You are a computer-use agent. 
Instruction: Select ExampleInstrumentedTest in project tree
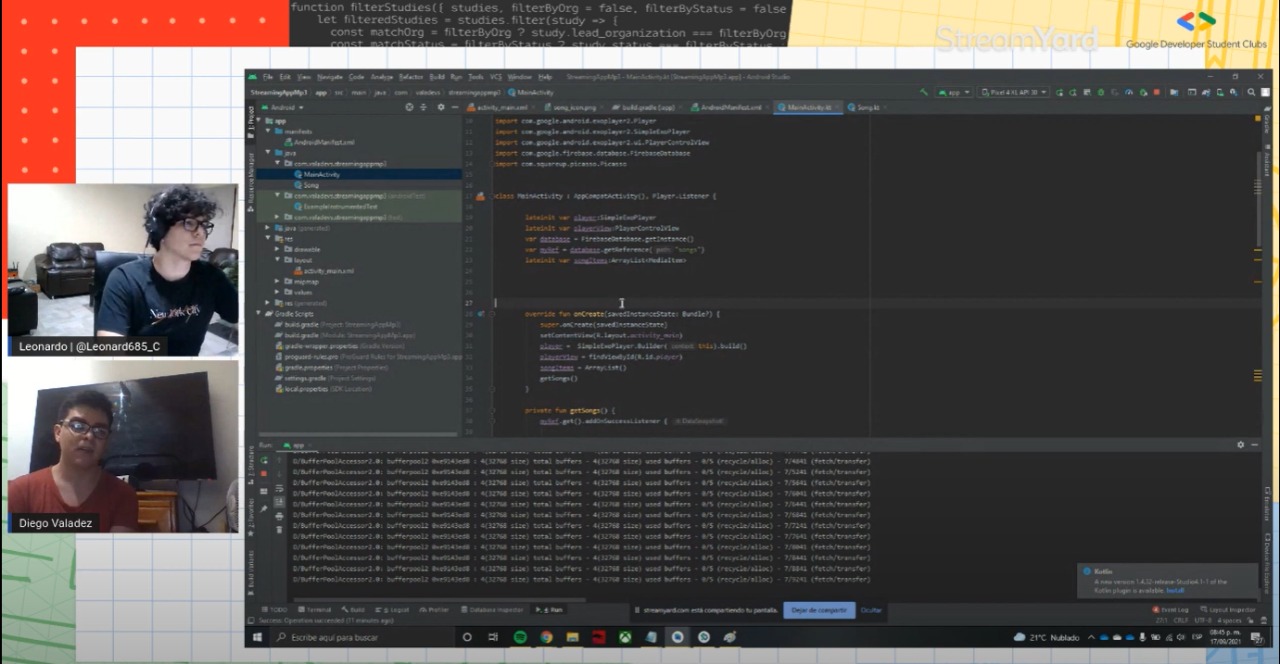[x=334, y=206]
